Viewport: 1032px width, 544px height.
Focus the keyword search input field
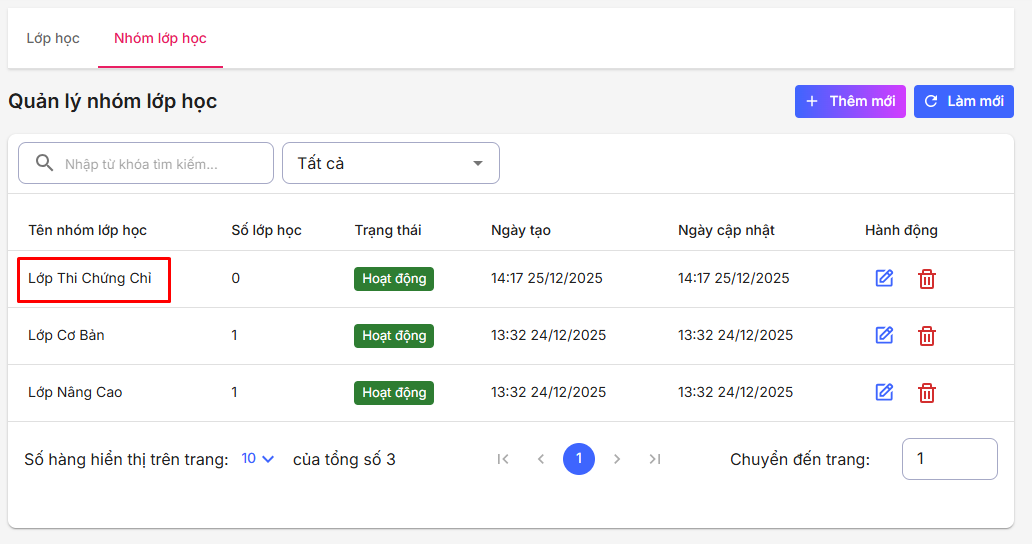[x=146, y=163]
